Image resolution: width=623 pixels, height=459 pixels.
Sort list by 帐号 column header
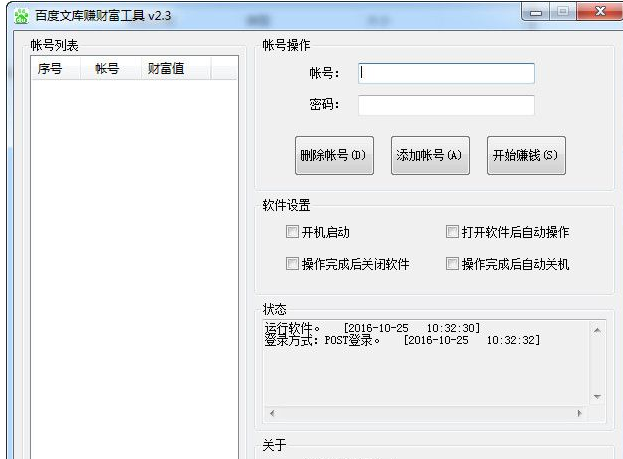click(111, 68)
